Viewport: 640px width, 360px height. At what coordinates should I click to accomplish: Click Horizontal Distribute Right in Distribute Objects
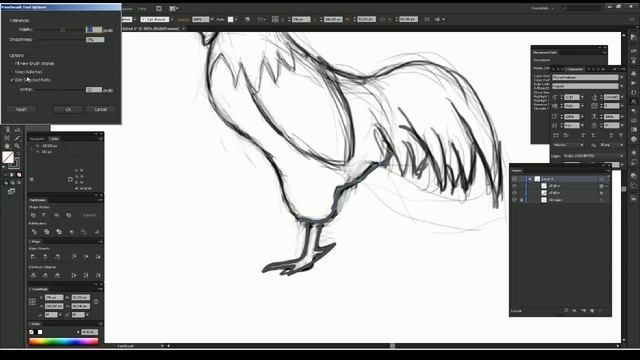[98, 276]
